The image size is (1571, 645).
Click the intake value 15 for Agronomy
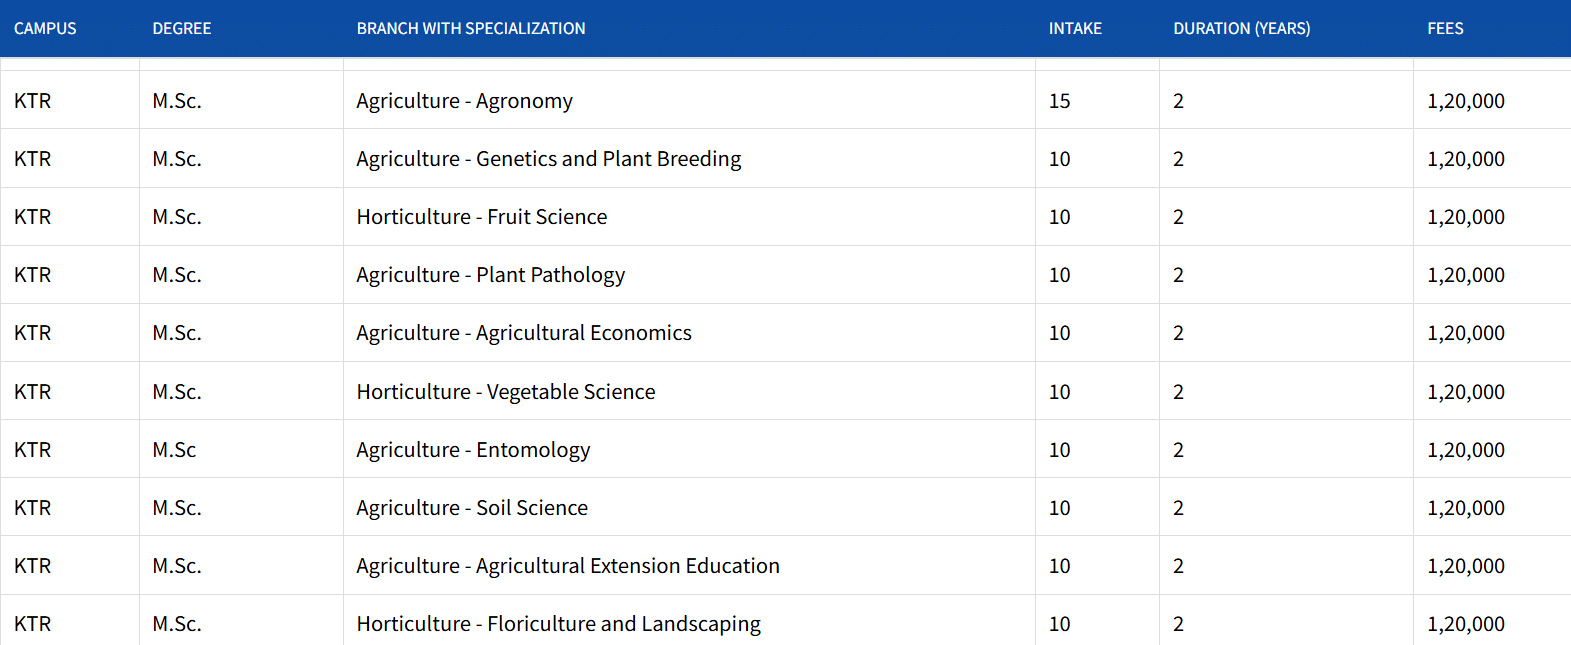click(1059, 101)
